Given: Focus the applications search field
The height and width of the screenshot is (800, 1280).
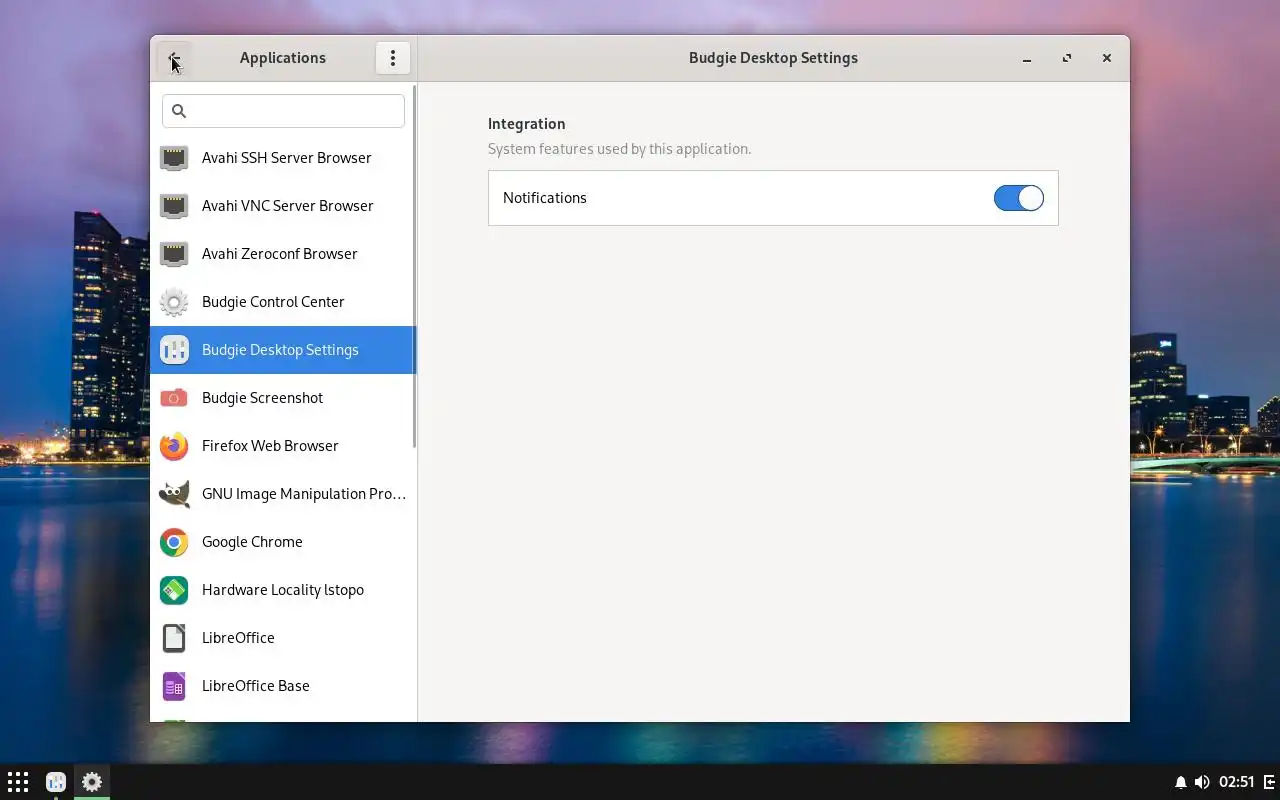Looking at the screenshot, I should click(x=283, y=111).
